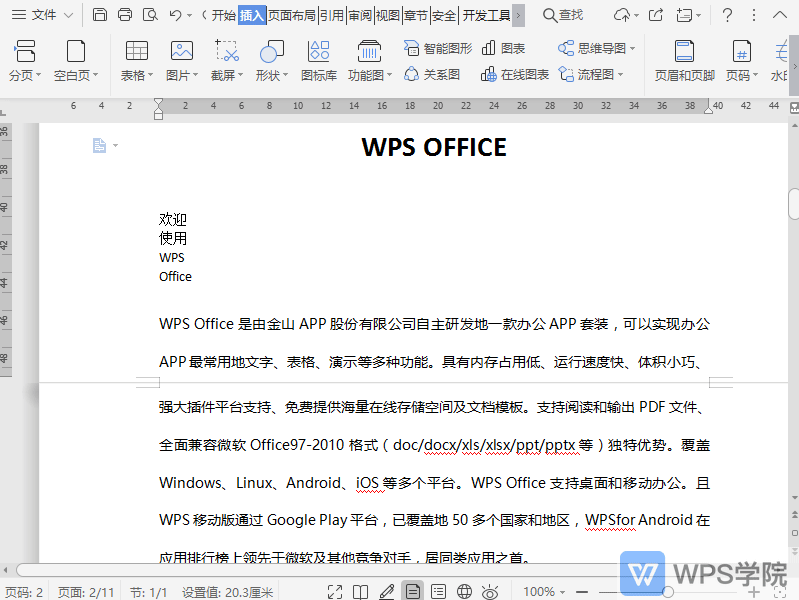Screen dimensions: 799x600
Task: Open the more options vertical dots
Action: click(754, 15)
